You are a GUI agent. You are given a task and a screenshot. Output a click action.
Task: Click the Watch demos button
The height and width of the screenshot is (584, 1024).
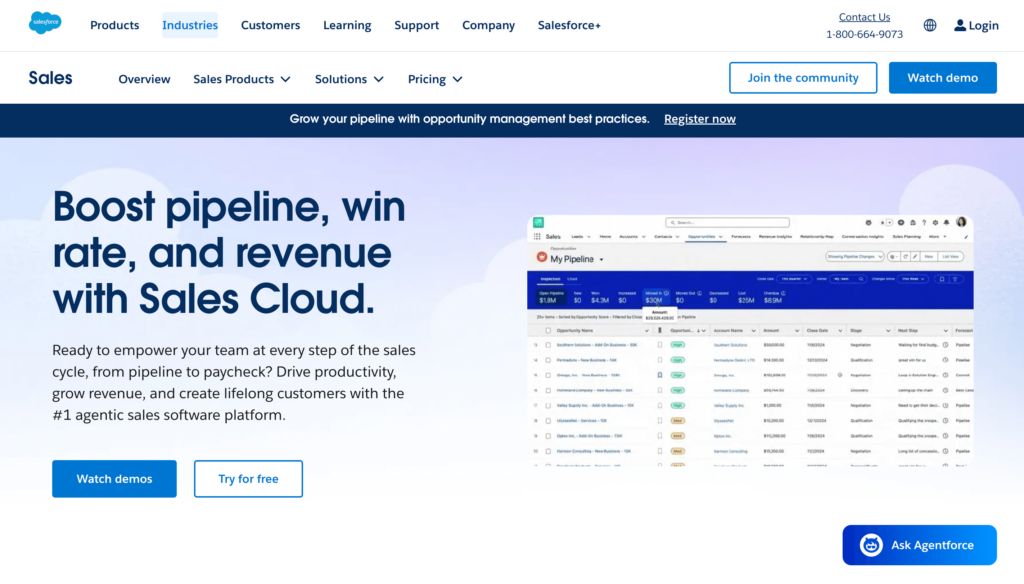coord(114,479)
